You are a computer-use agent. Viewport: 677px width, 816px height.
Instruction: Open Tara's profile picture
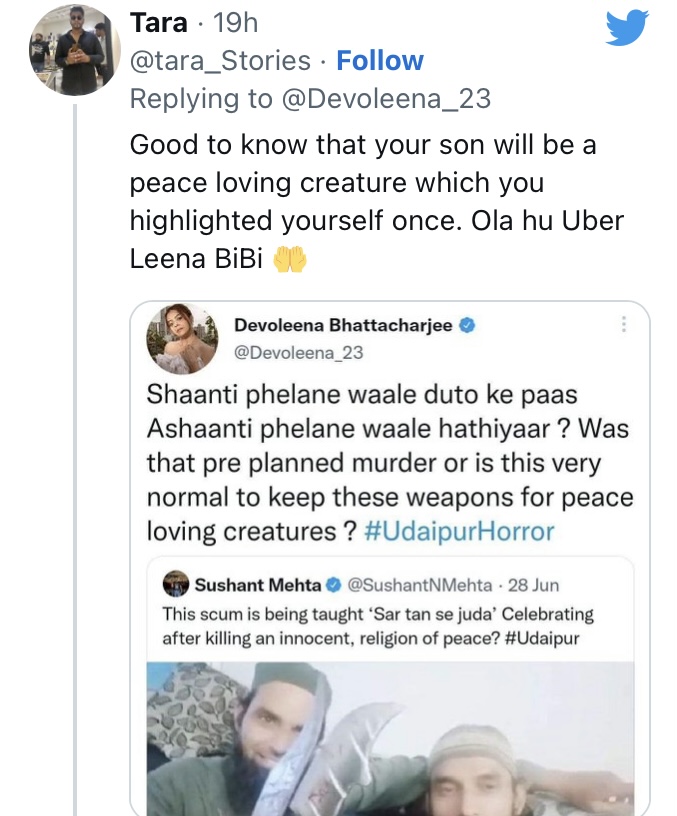click(x=74, y=49)
